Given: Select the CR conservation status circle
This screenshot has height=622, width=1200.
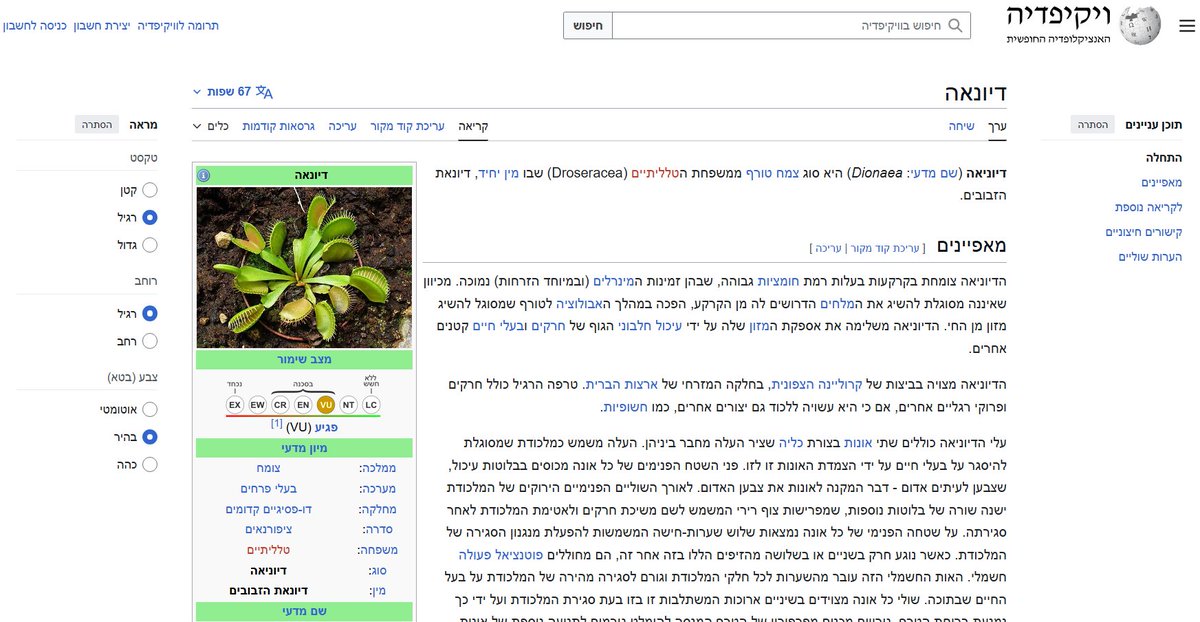Looking at the screenshot, I should tap(281, 405).
